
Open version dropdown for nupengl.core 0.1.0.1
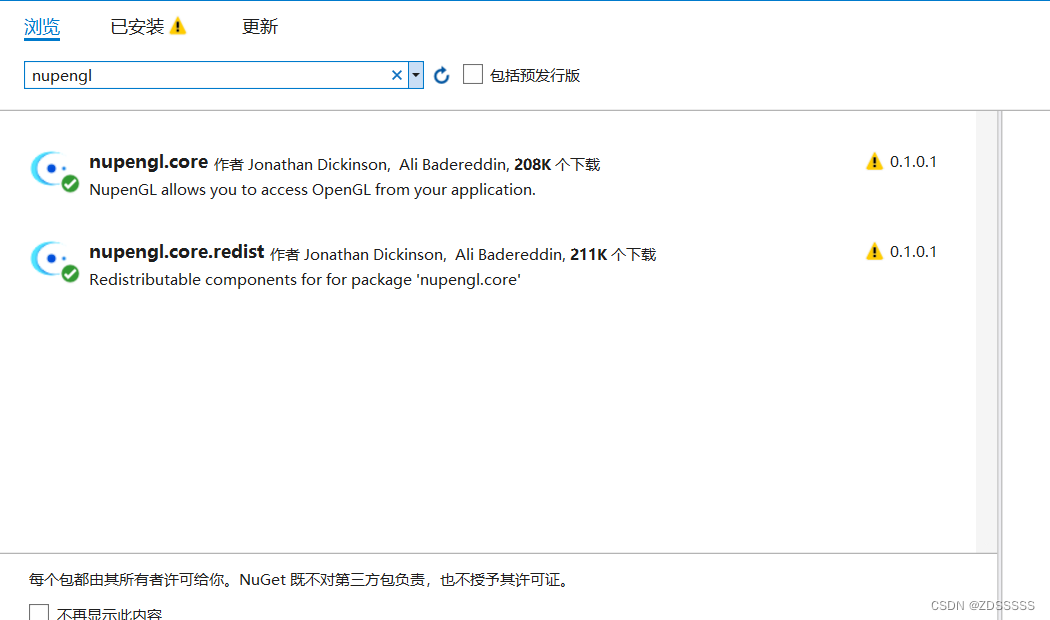point(911,161)
